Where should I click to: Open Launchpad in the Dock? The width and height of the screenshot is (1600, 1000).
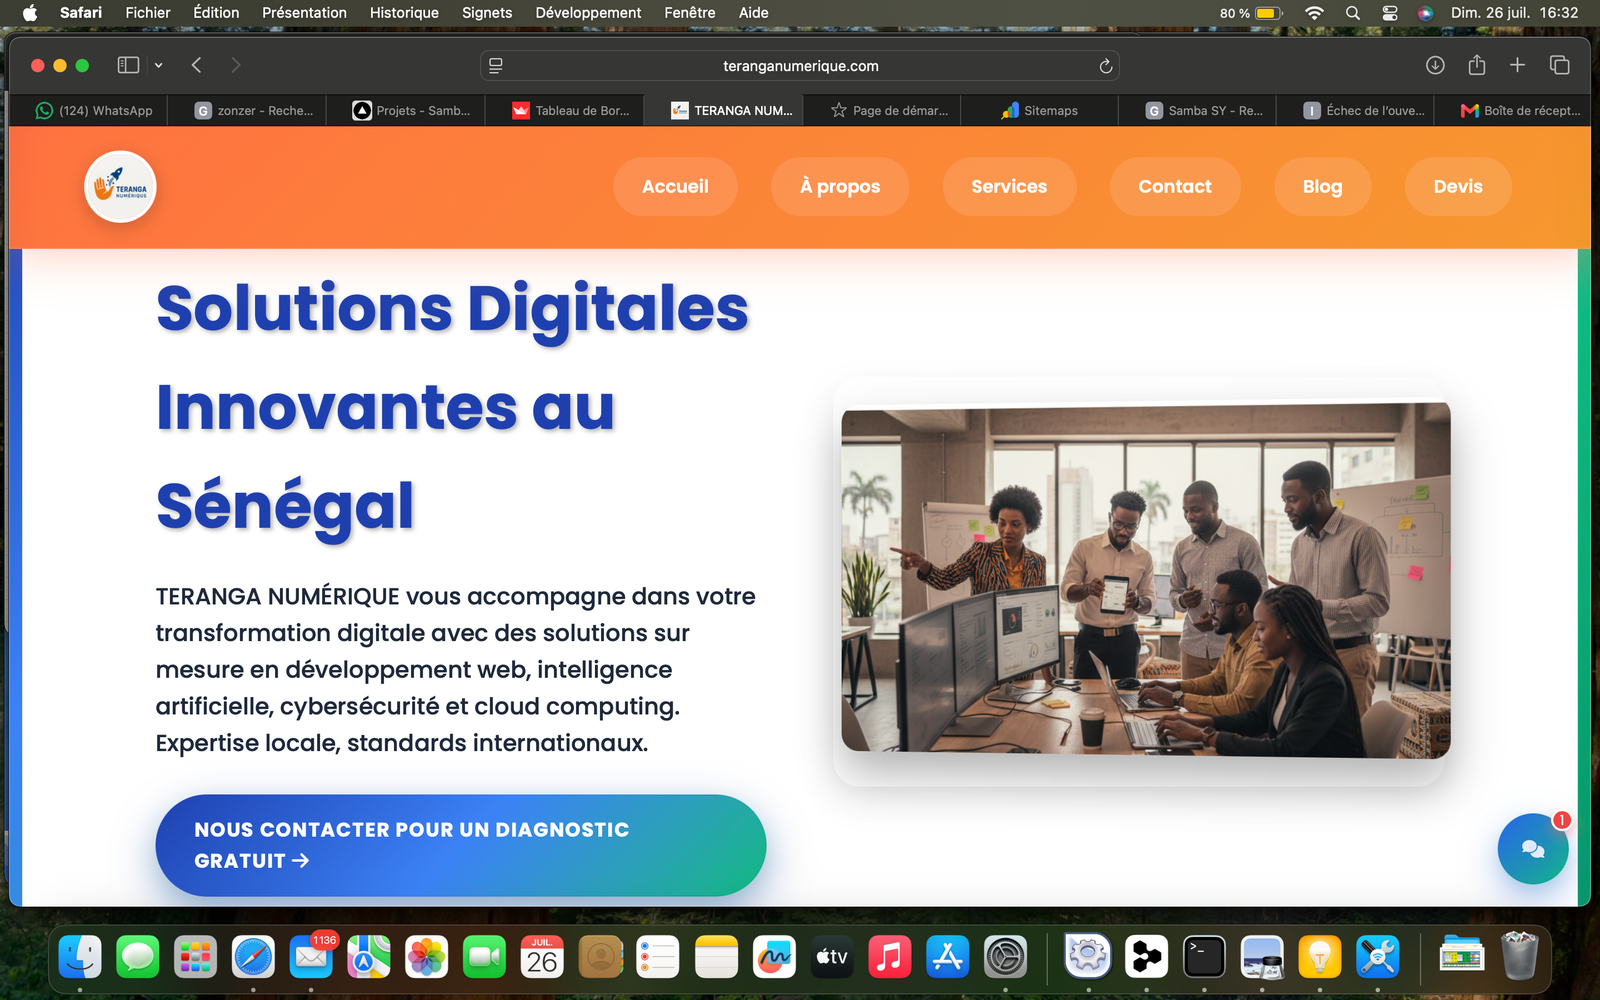click(195, 958)
